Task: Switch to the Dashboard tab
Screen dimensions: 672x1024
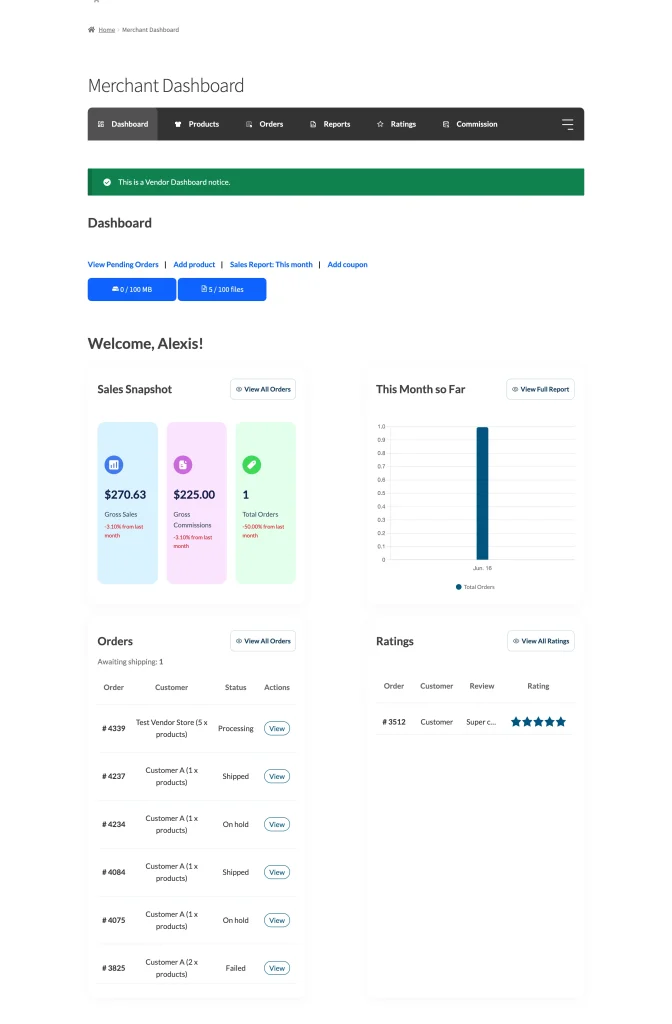Action: 123,124
